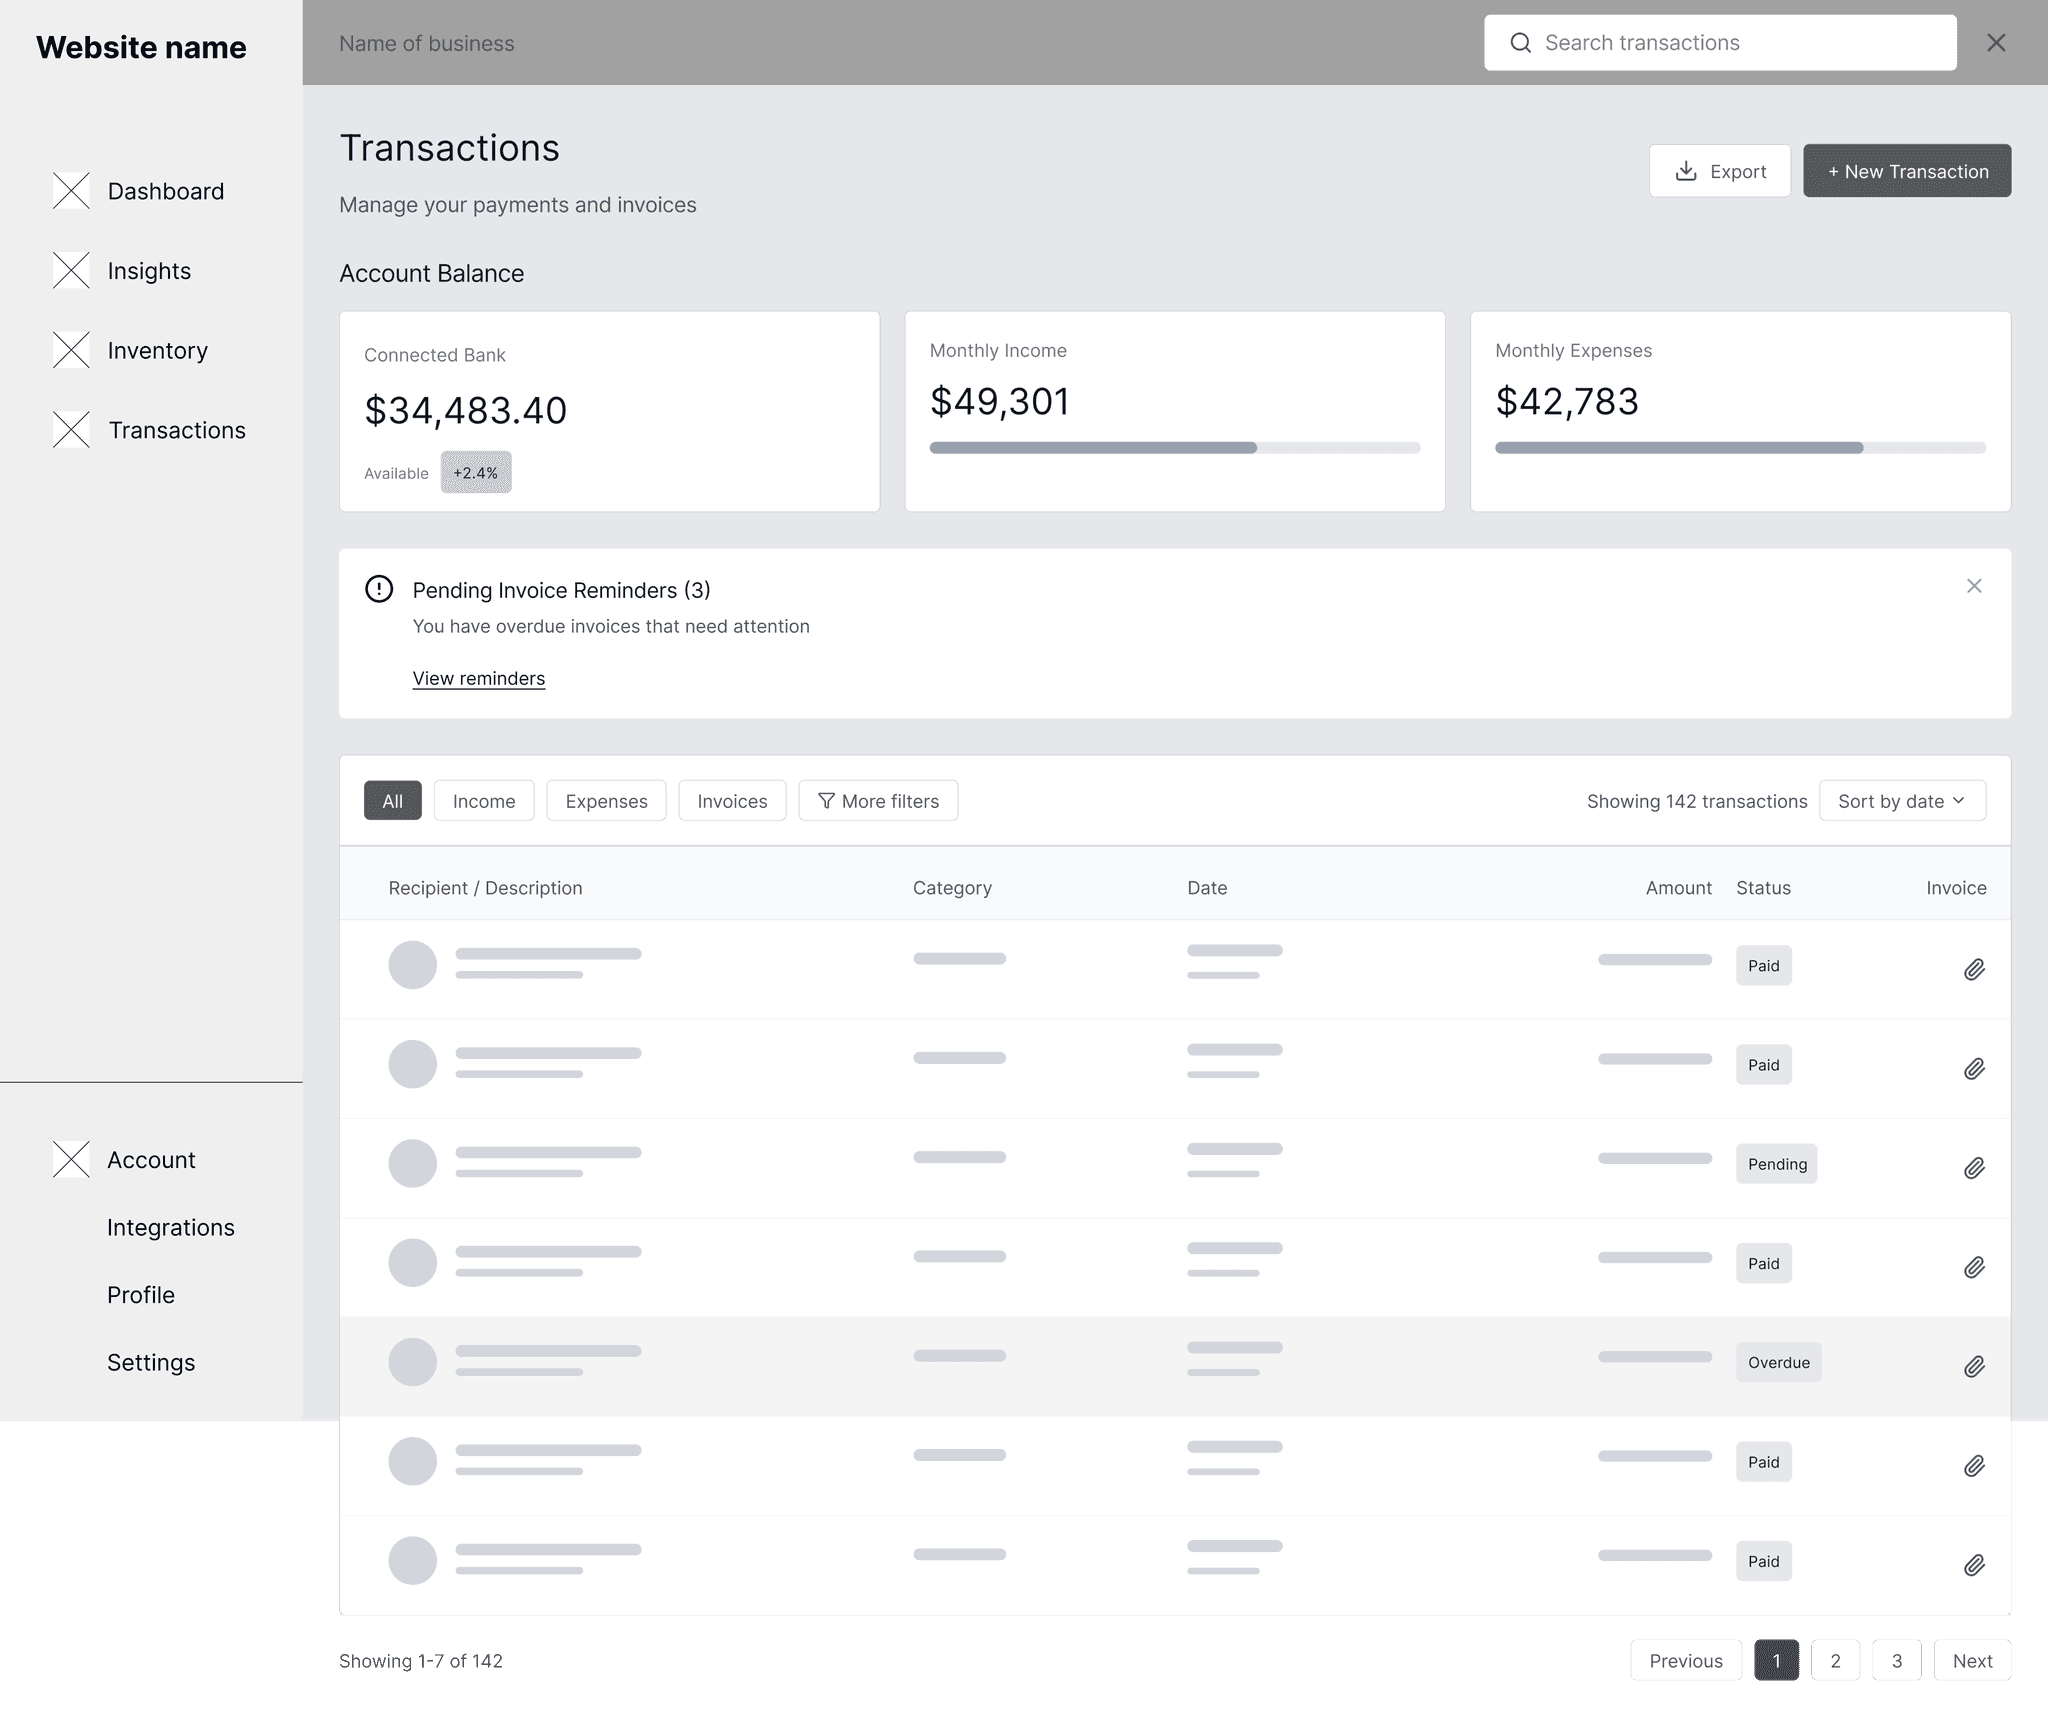Jump to page 2
2048x1709 pixels.
pyautogui.click(x=1835, y=1661)
